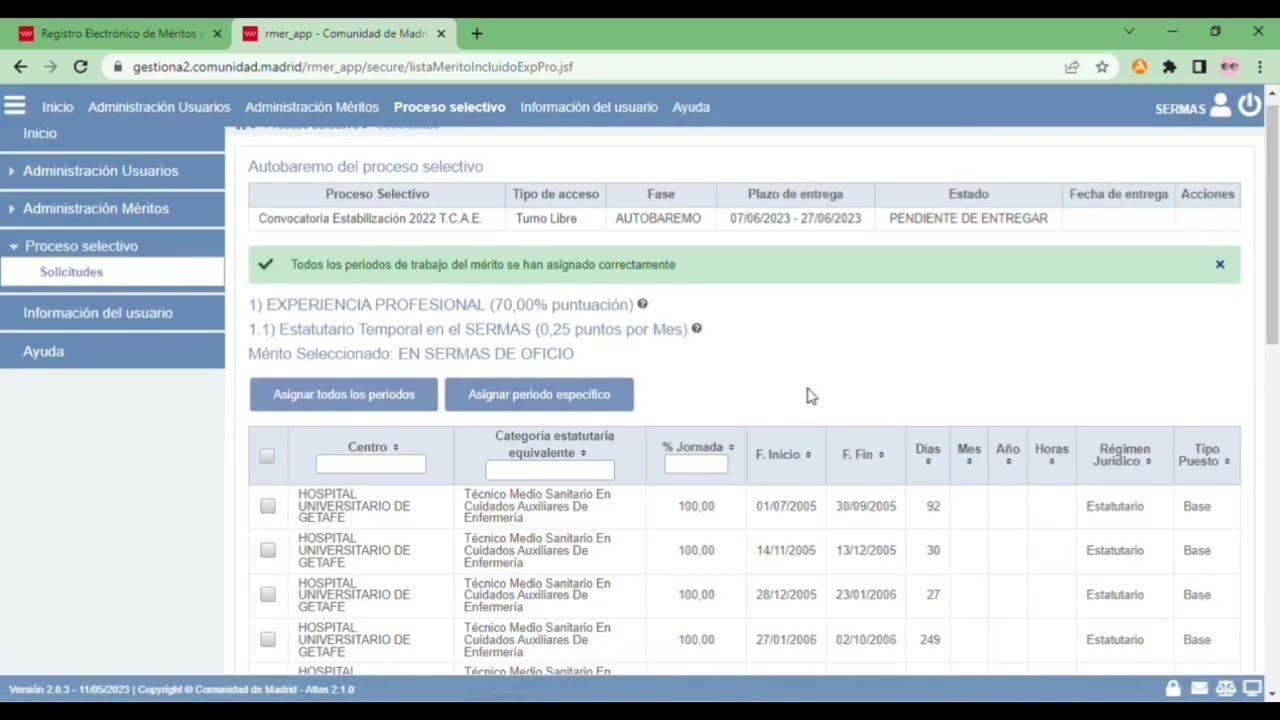Open Información del usuario in the top navigation

point(589,107)
